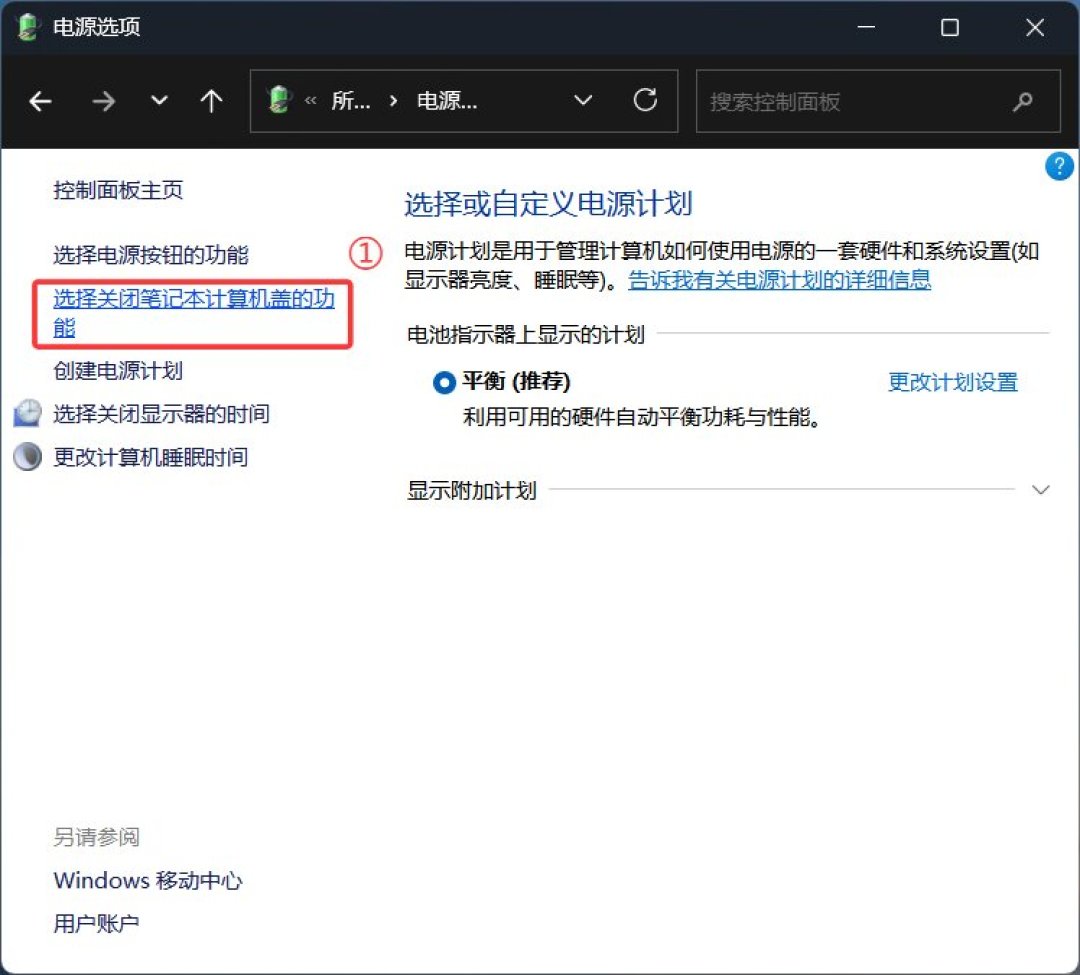Open 选择电源按钮的功能 link
The height and width of the screenshot is (975, 1080).
point(151,255)
